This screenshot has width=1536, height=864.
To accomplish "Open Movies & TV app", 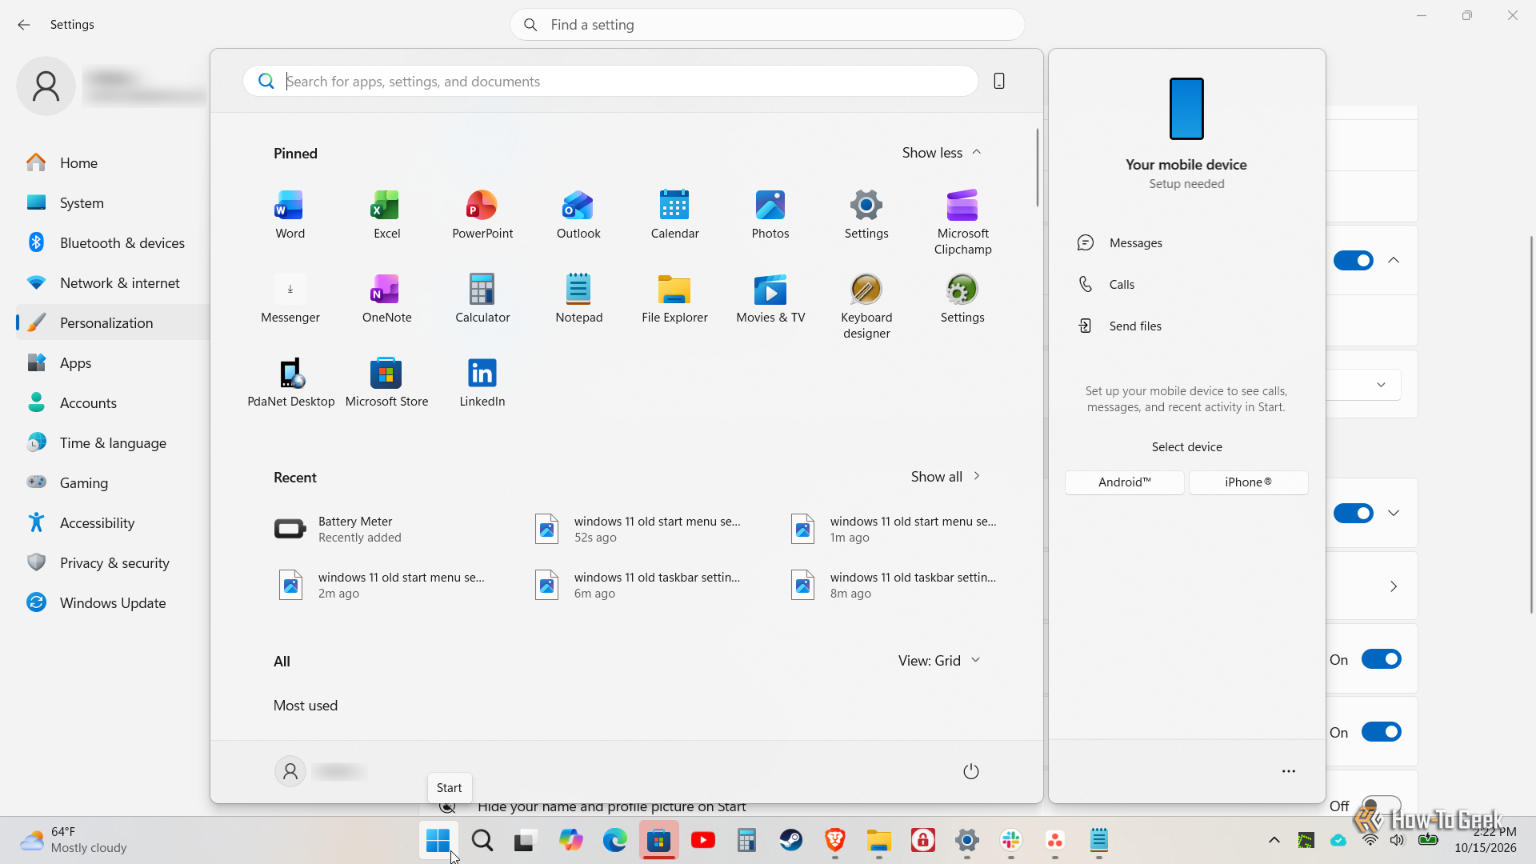I will tap(770, 298).
